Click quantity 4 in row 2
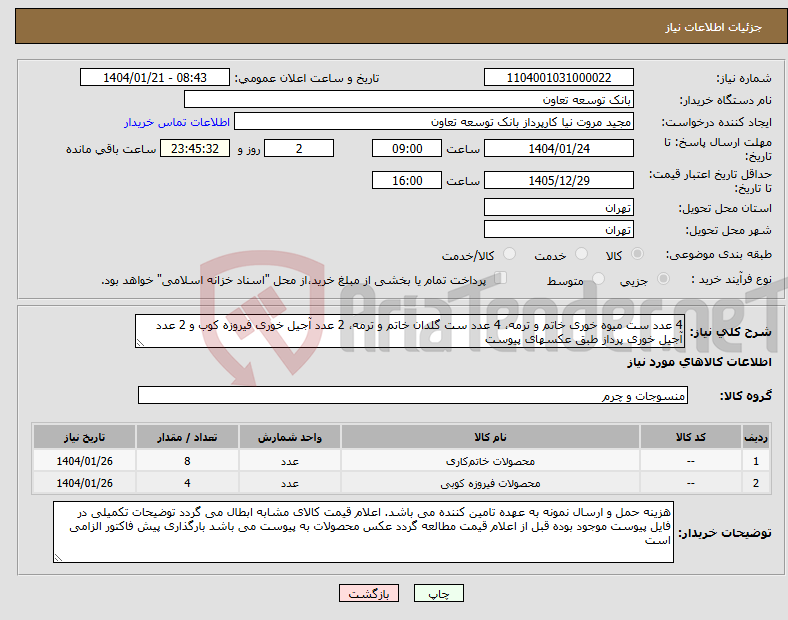Viewport: 788px width, 620px height. [187, 483]
